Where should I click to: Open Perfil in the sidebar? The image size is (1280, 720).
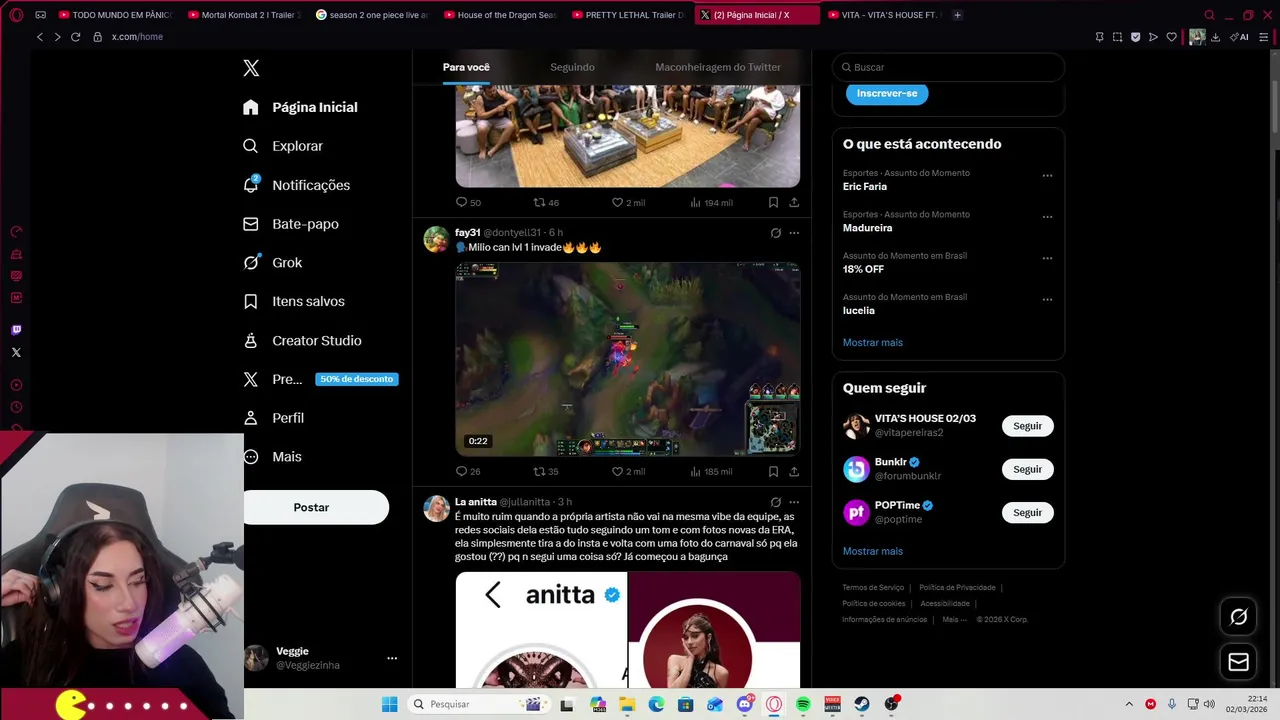[x=273, y=418]
